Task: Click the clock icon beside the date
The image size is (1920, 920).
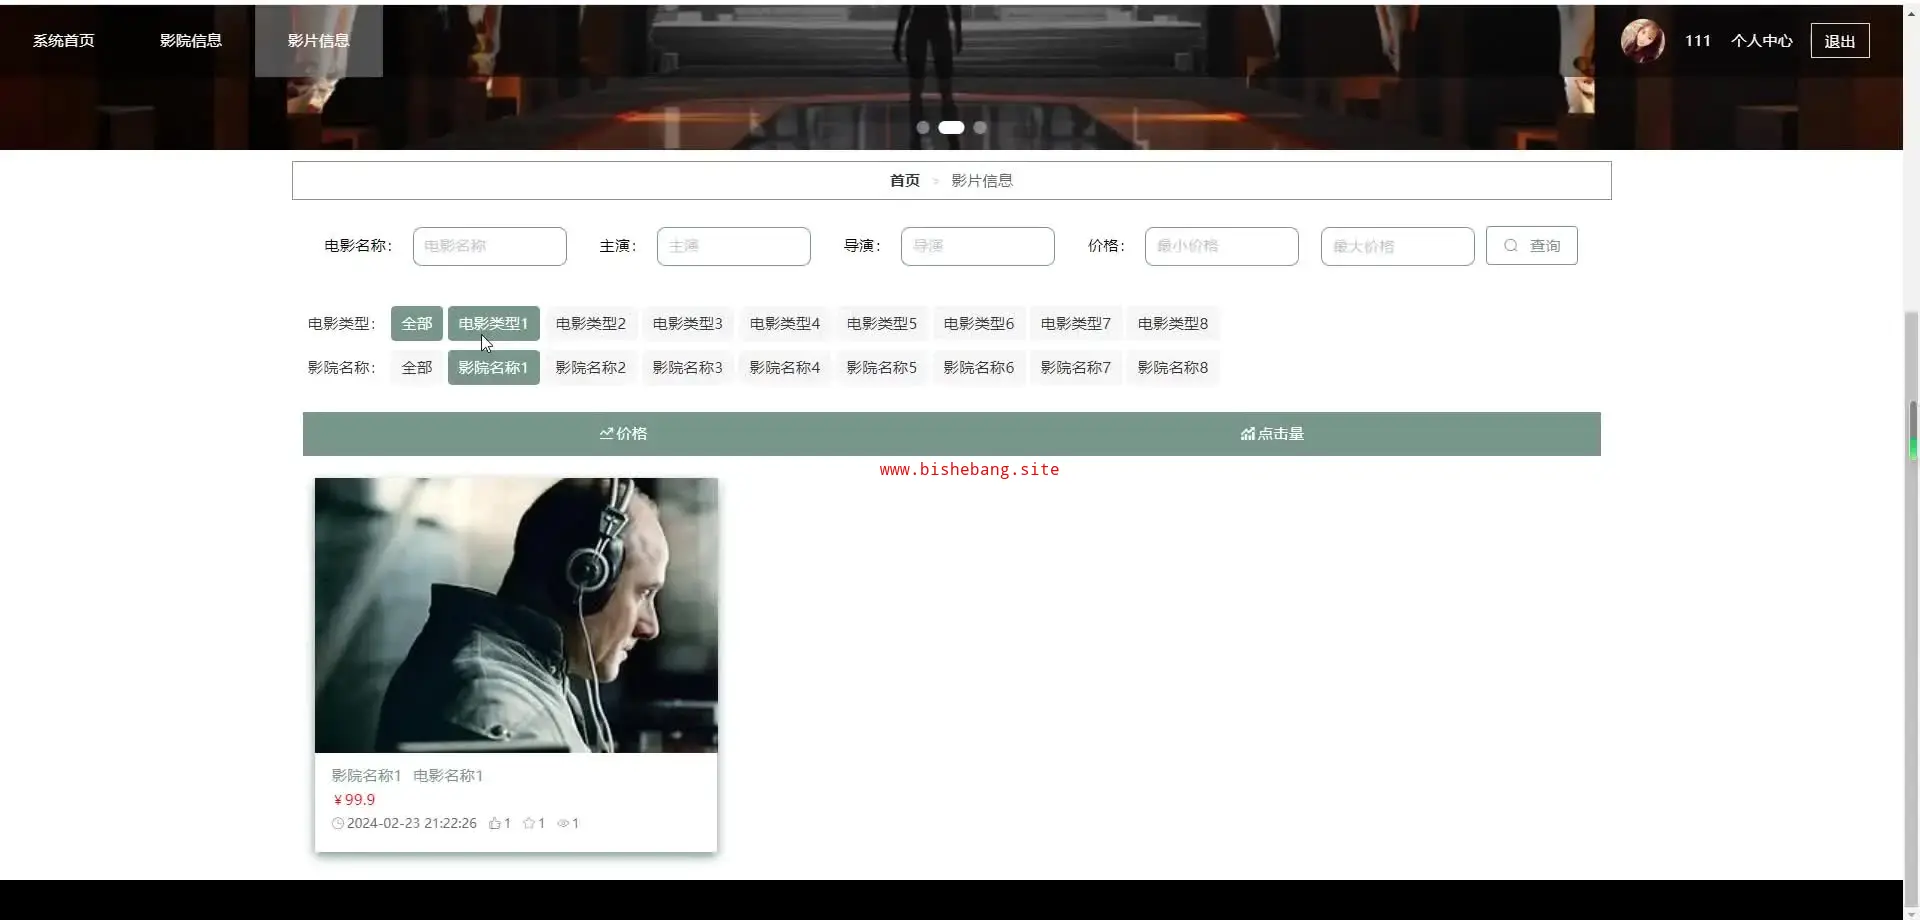Action: pos(338,823)
